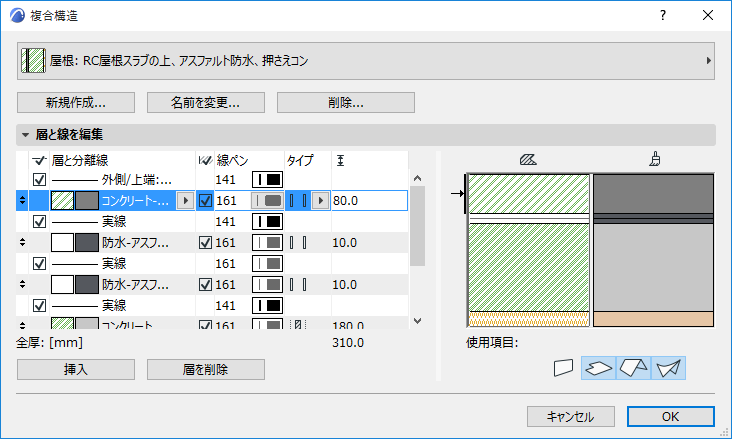Image resolution: width=732 pixels, height=439 pixels.
Task: Click the surface paintbrush preview header icon
Action: pos(655,159)
